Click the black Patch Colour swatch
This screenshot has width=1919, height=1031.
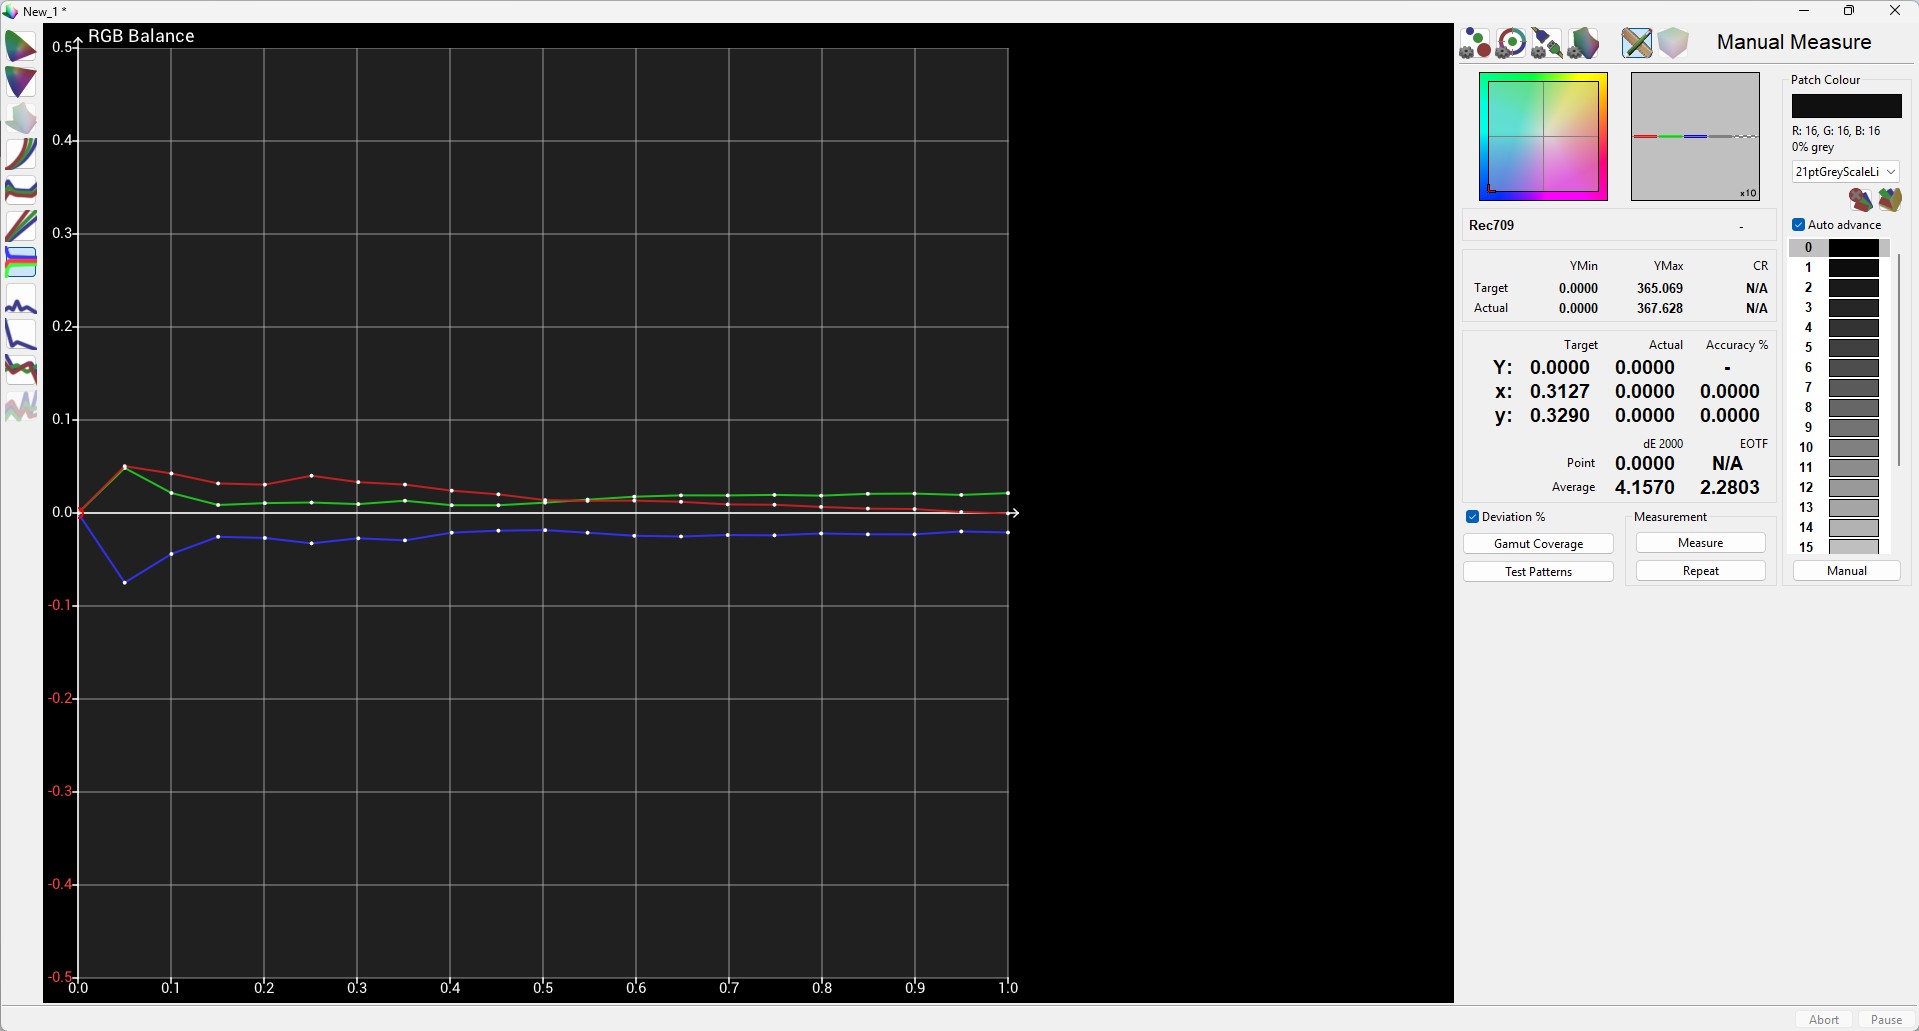coord(1846,106)
